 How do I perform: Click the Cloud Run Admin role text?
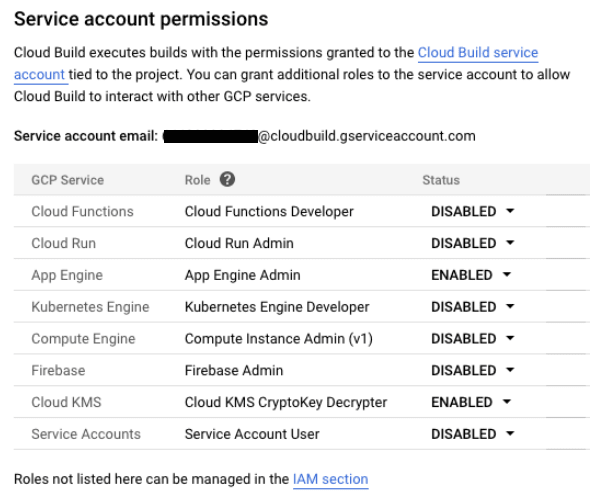239,243
